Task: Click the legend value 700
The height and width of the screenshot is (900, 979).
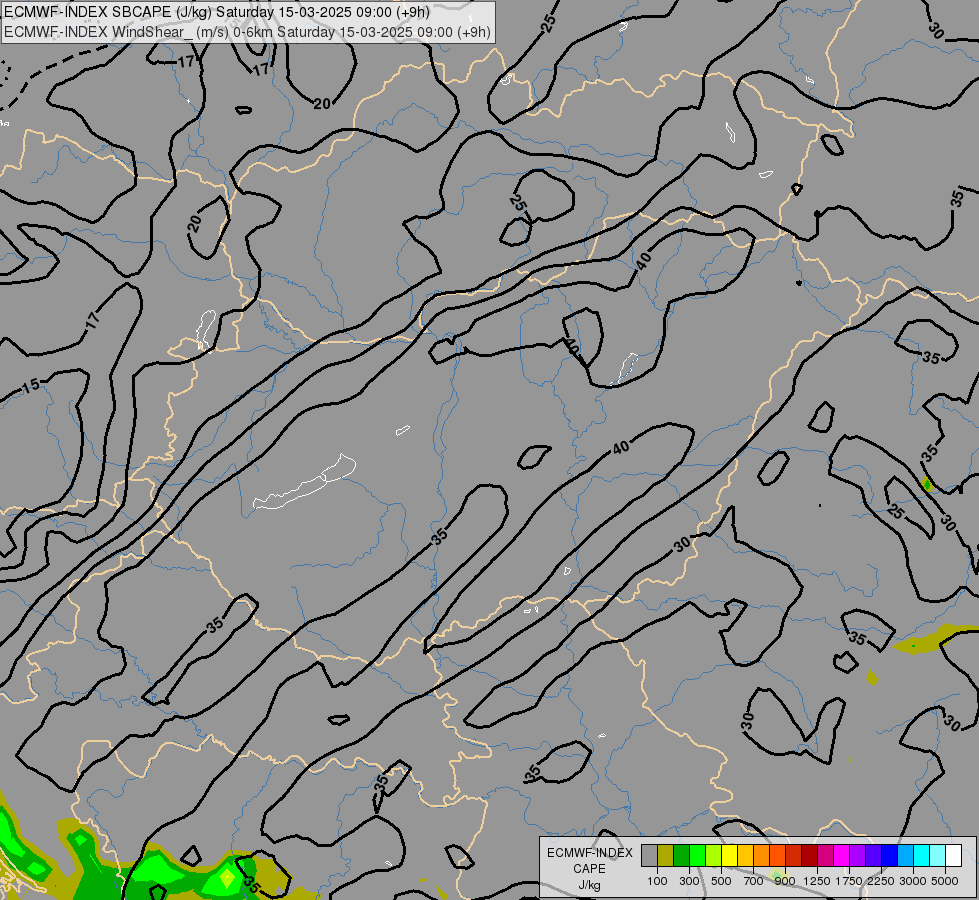Action: tap(754, 881)
